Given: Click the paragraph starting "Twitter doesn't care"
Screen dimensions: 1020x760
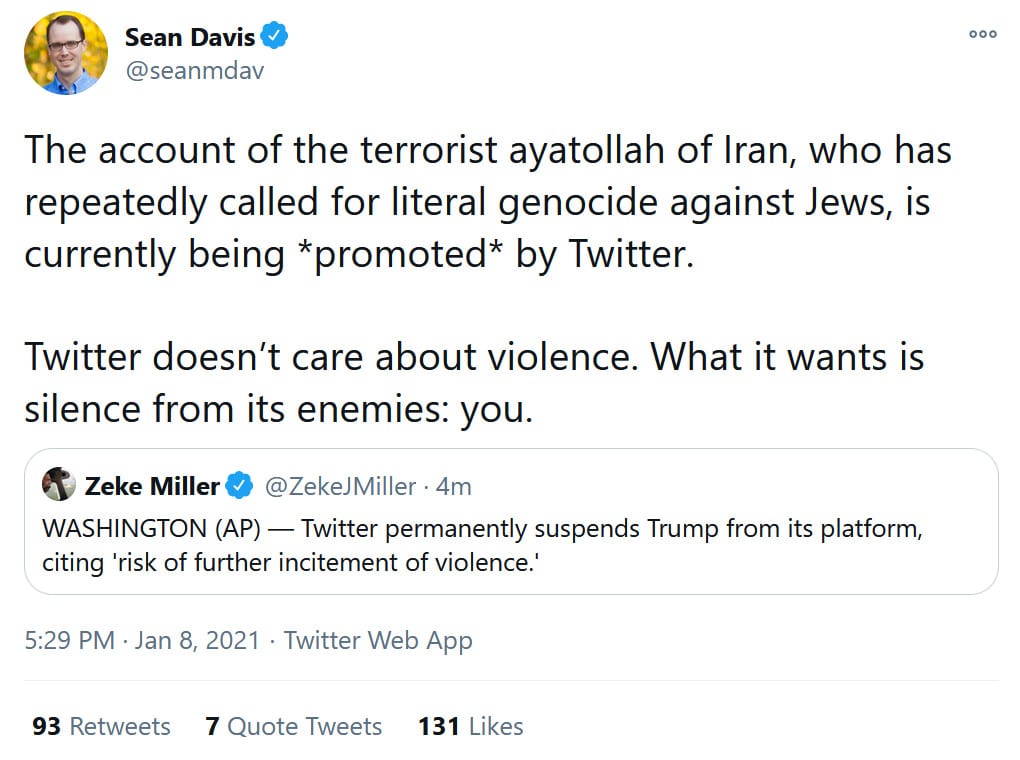Looking at the screenshot, I should [x=474, y=383].
